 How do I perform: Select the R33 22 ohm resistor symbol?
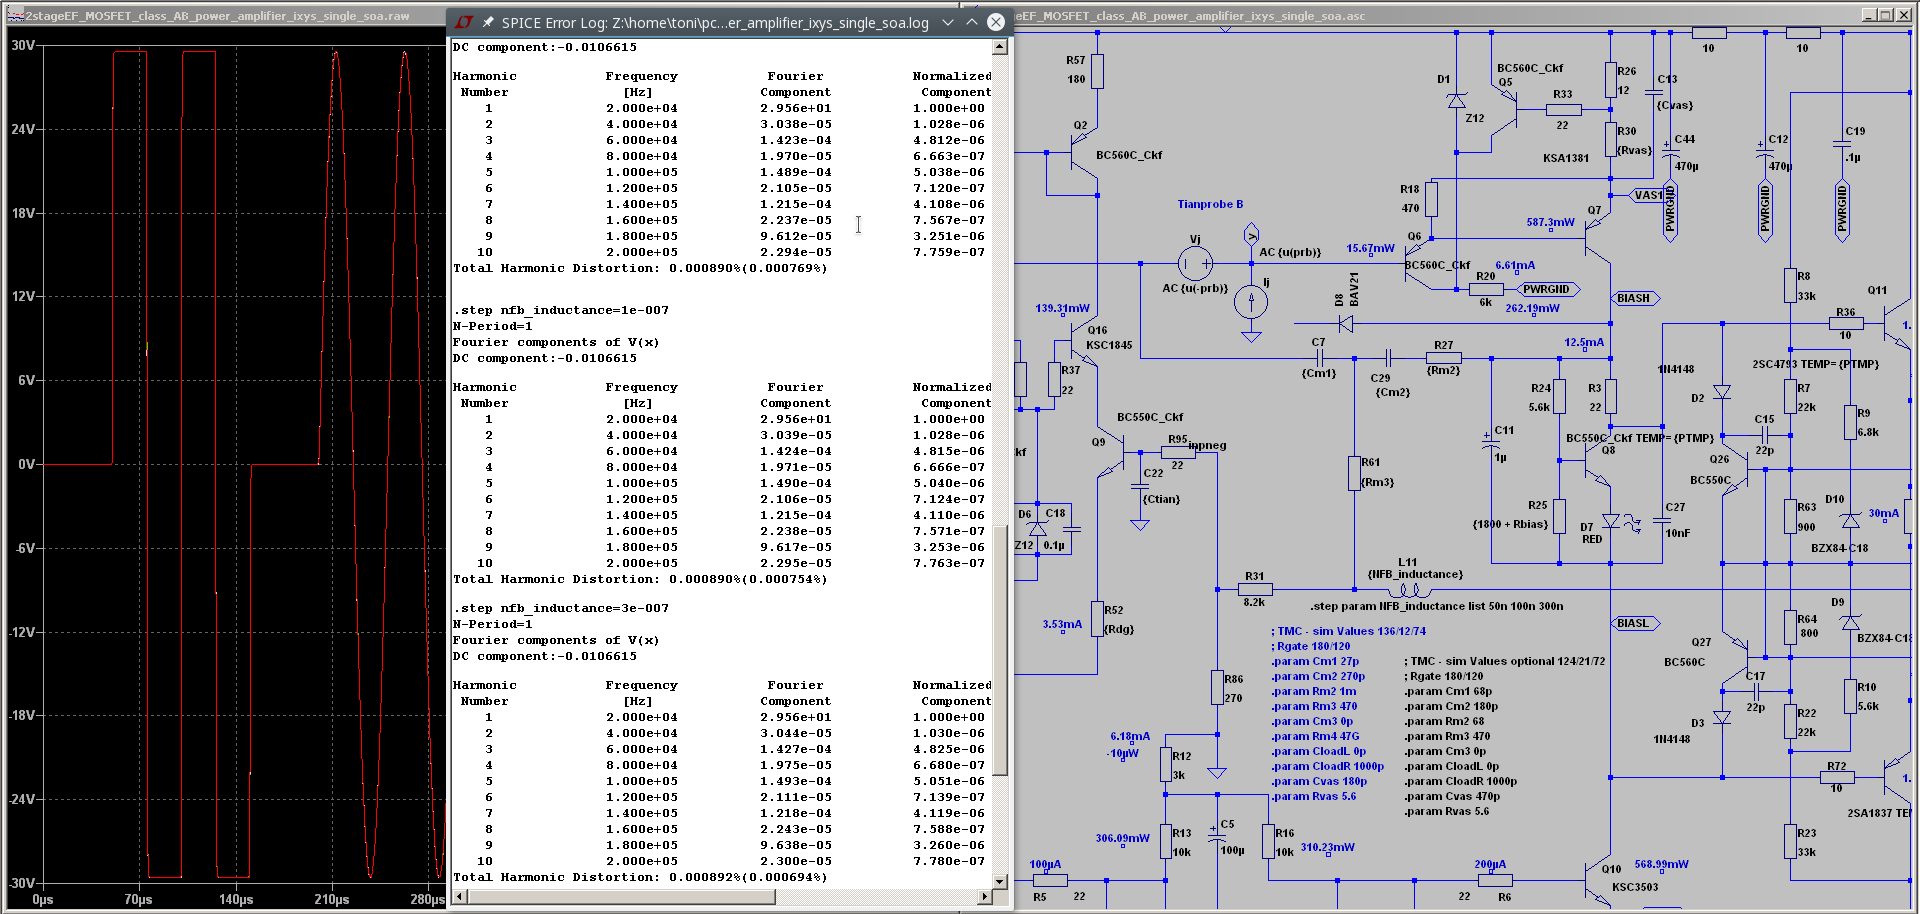click(x=1563, y=109)
